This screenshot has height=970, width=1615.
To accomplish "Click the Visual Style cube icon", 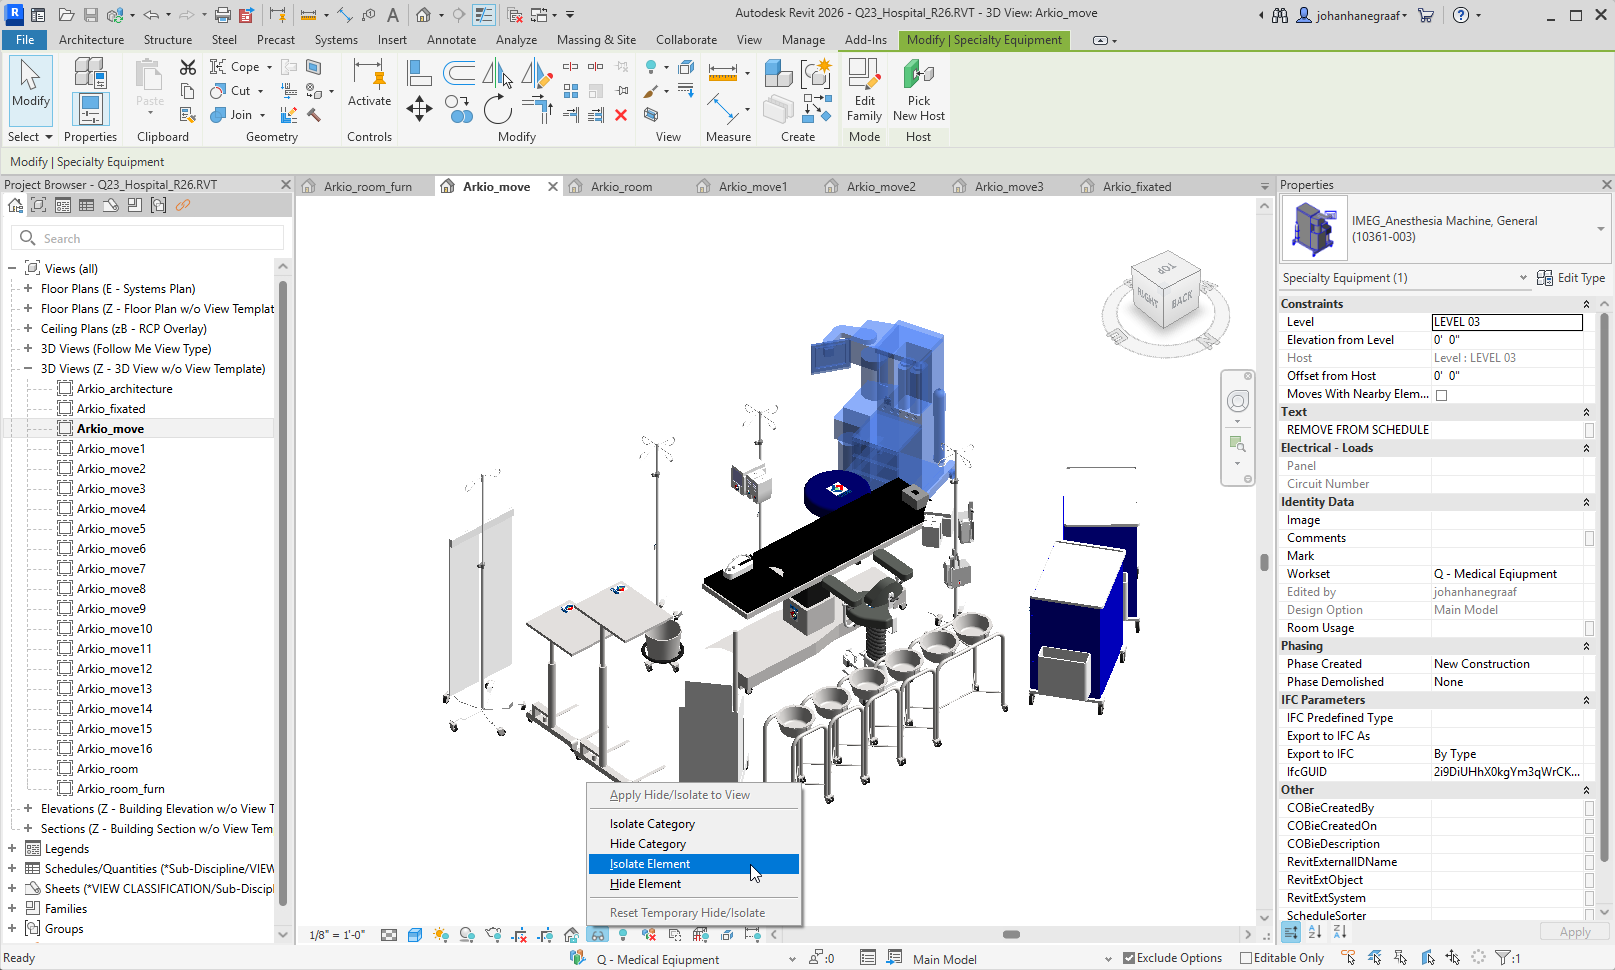I will (415, 935).
